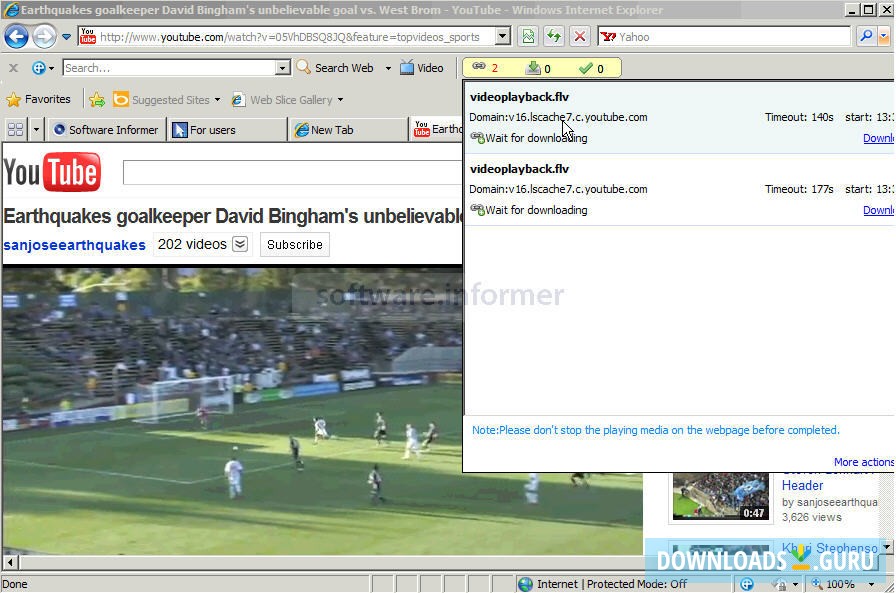The height and width of the screenshot is (593, 896).
Task: Click Wait for downloading icon in second entry
Action: tap(477, 210)
